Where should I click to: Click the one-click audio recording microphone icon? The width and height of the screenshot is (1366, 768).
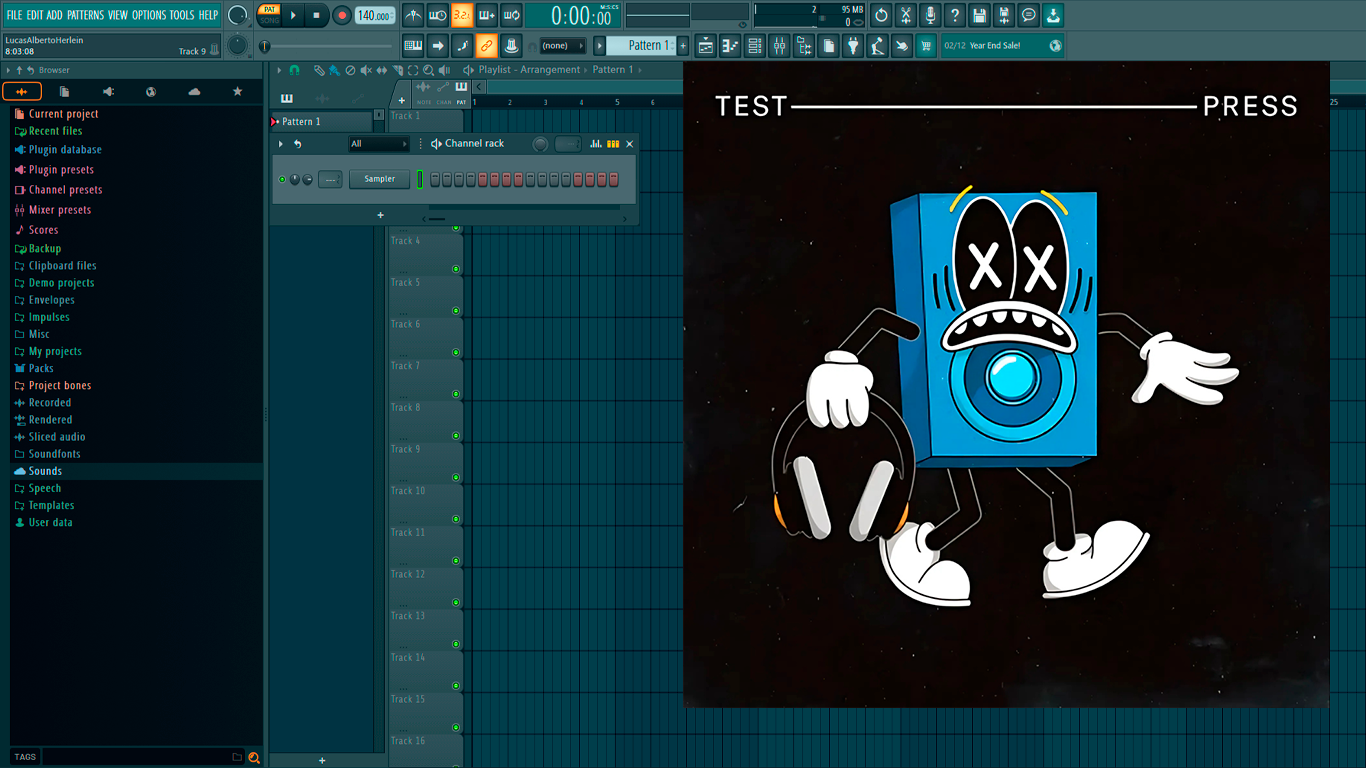tap(930, 15)
